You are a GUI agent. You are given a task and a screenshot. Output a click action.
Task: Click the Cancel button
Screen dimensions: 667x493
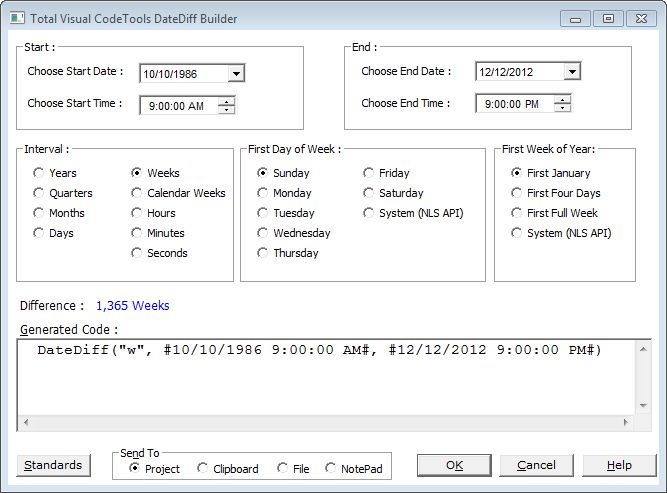pyautogui.click(x=536, y=465)
